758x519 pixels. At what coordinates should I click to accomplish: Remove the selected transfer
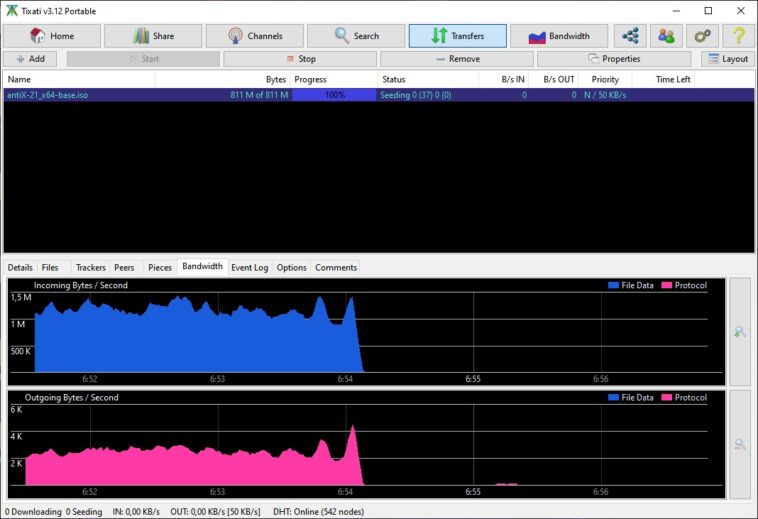[457, 59]
